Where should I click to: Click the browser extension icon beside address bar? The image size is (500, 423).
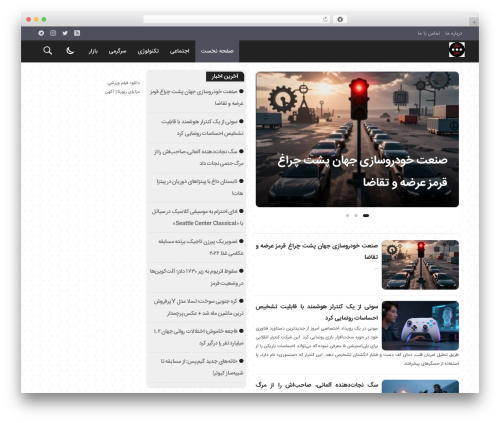[340, 20]
